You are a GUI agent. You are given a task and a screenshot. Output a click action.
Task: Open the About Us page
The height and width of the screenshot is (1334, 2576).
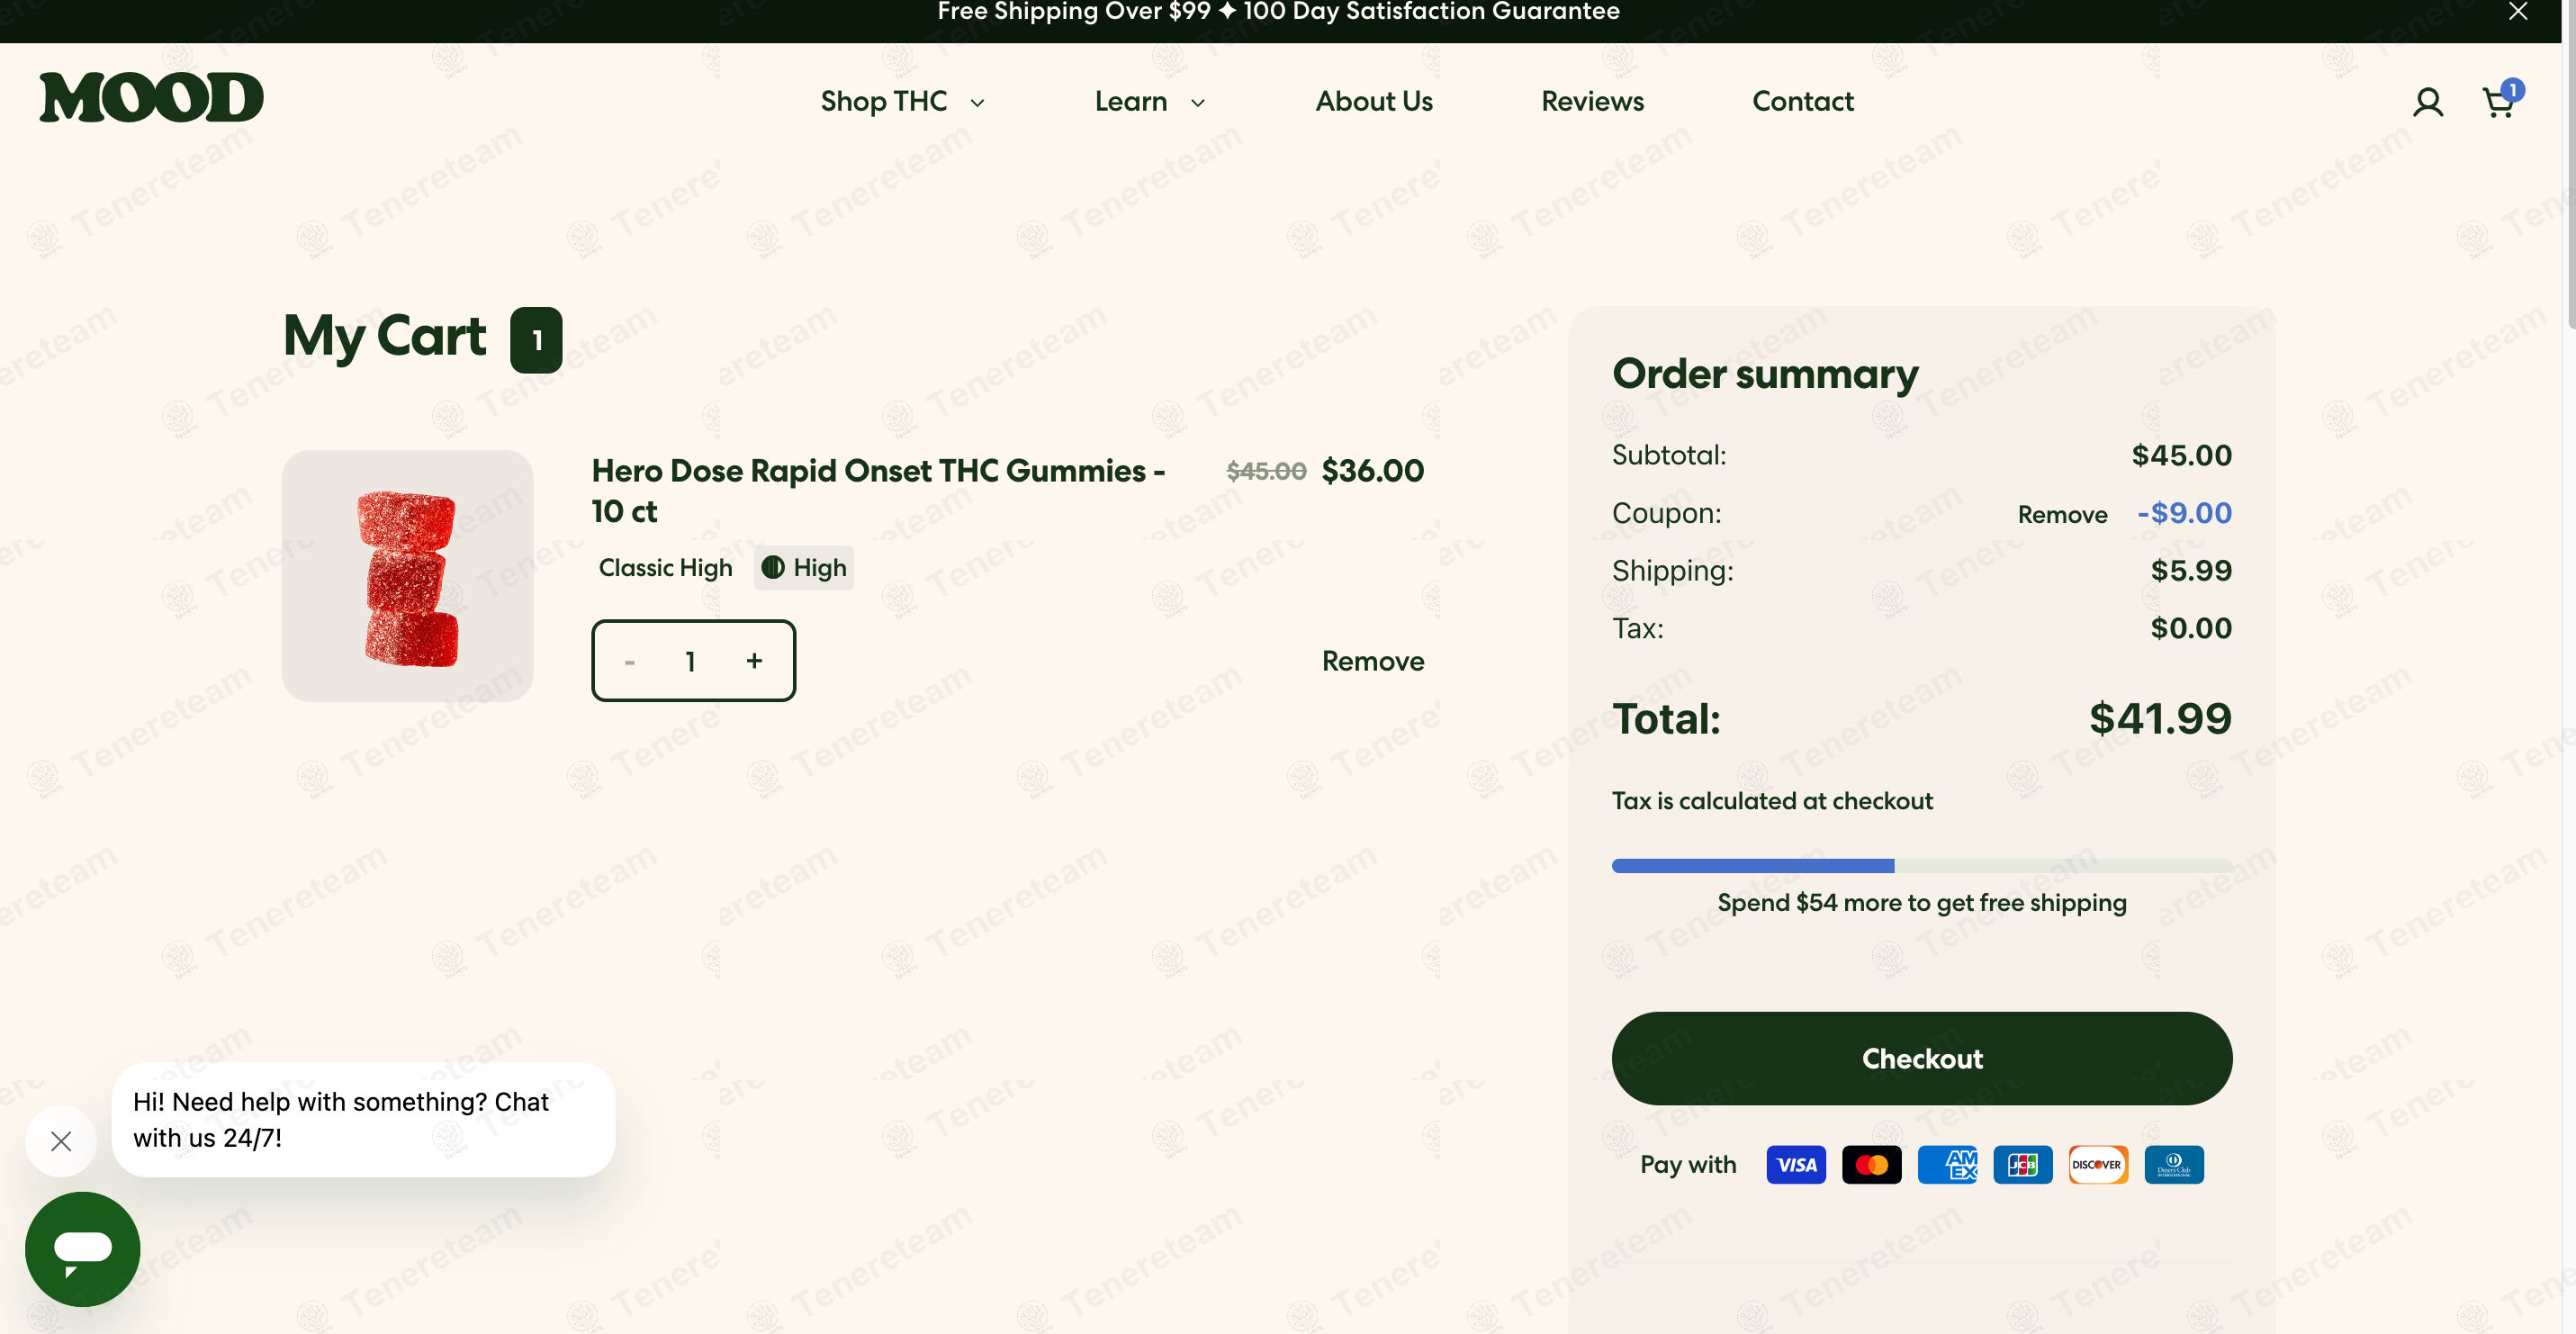(x=1373, y=101)
